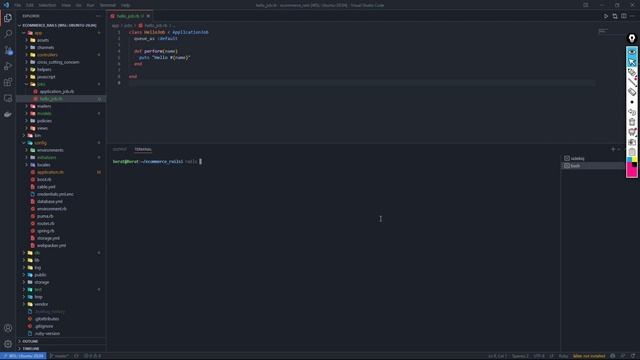Image resolution: width=640 pixels, height=360 pixels.
Task: Open application_job.rb in file tree
Action: [57, 91]
